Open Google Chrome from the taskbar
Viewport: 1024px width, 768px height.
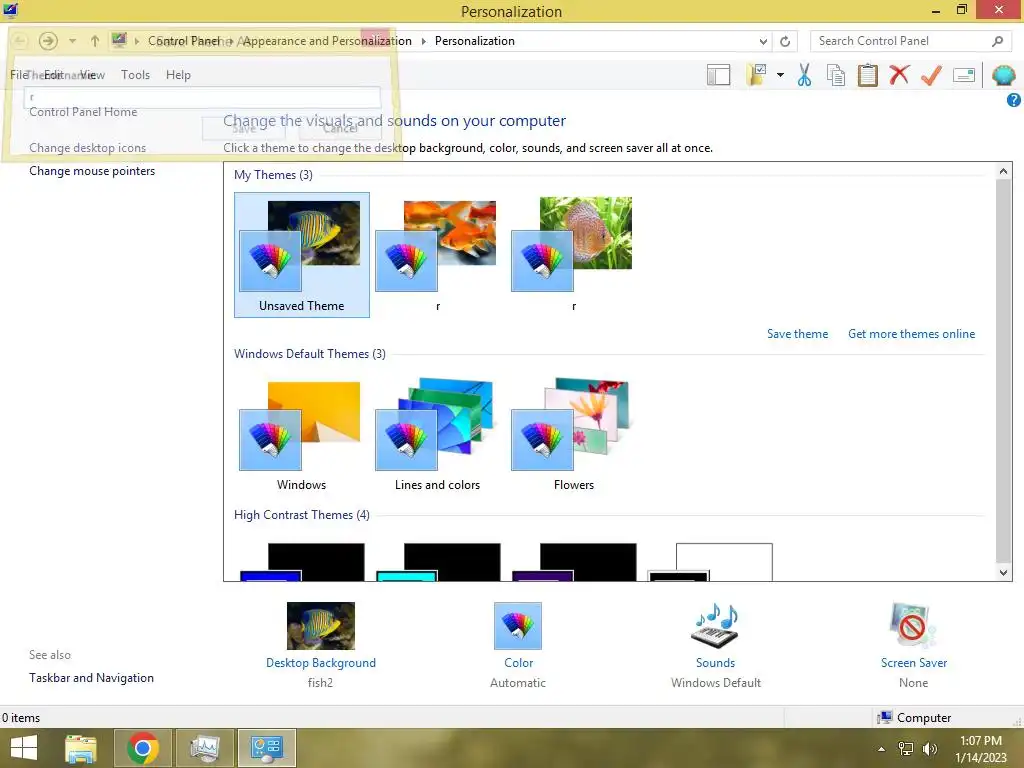142,748
